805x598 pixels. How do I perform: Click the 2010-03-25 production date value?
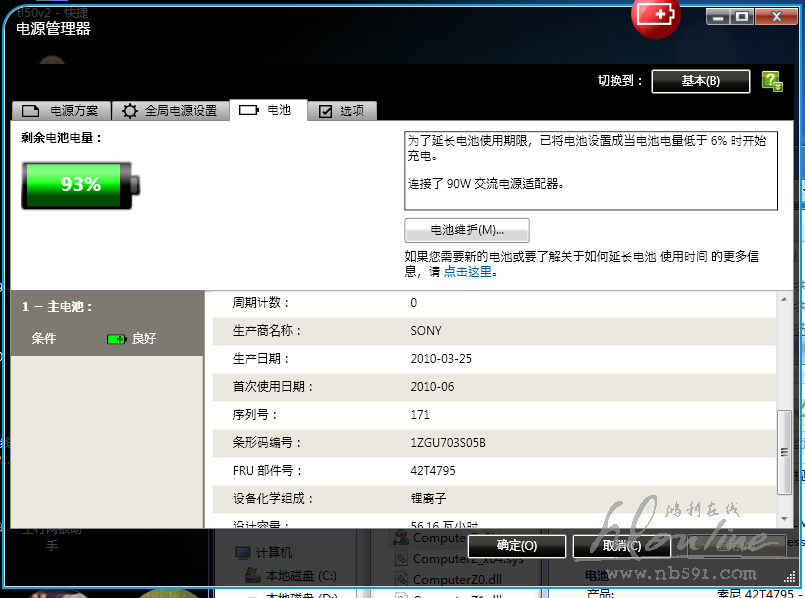point(441,359)
